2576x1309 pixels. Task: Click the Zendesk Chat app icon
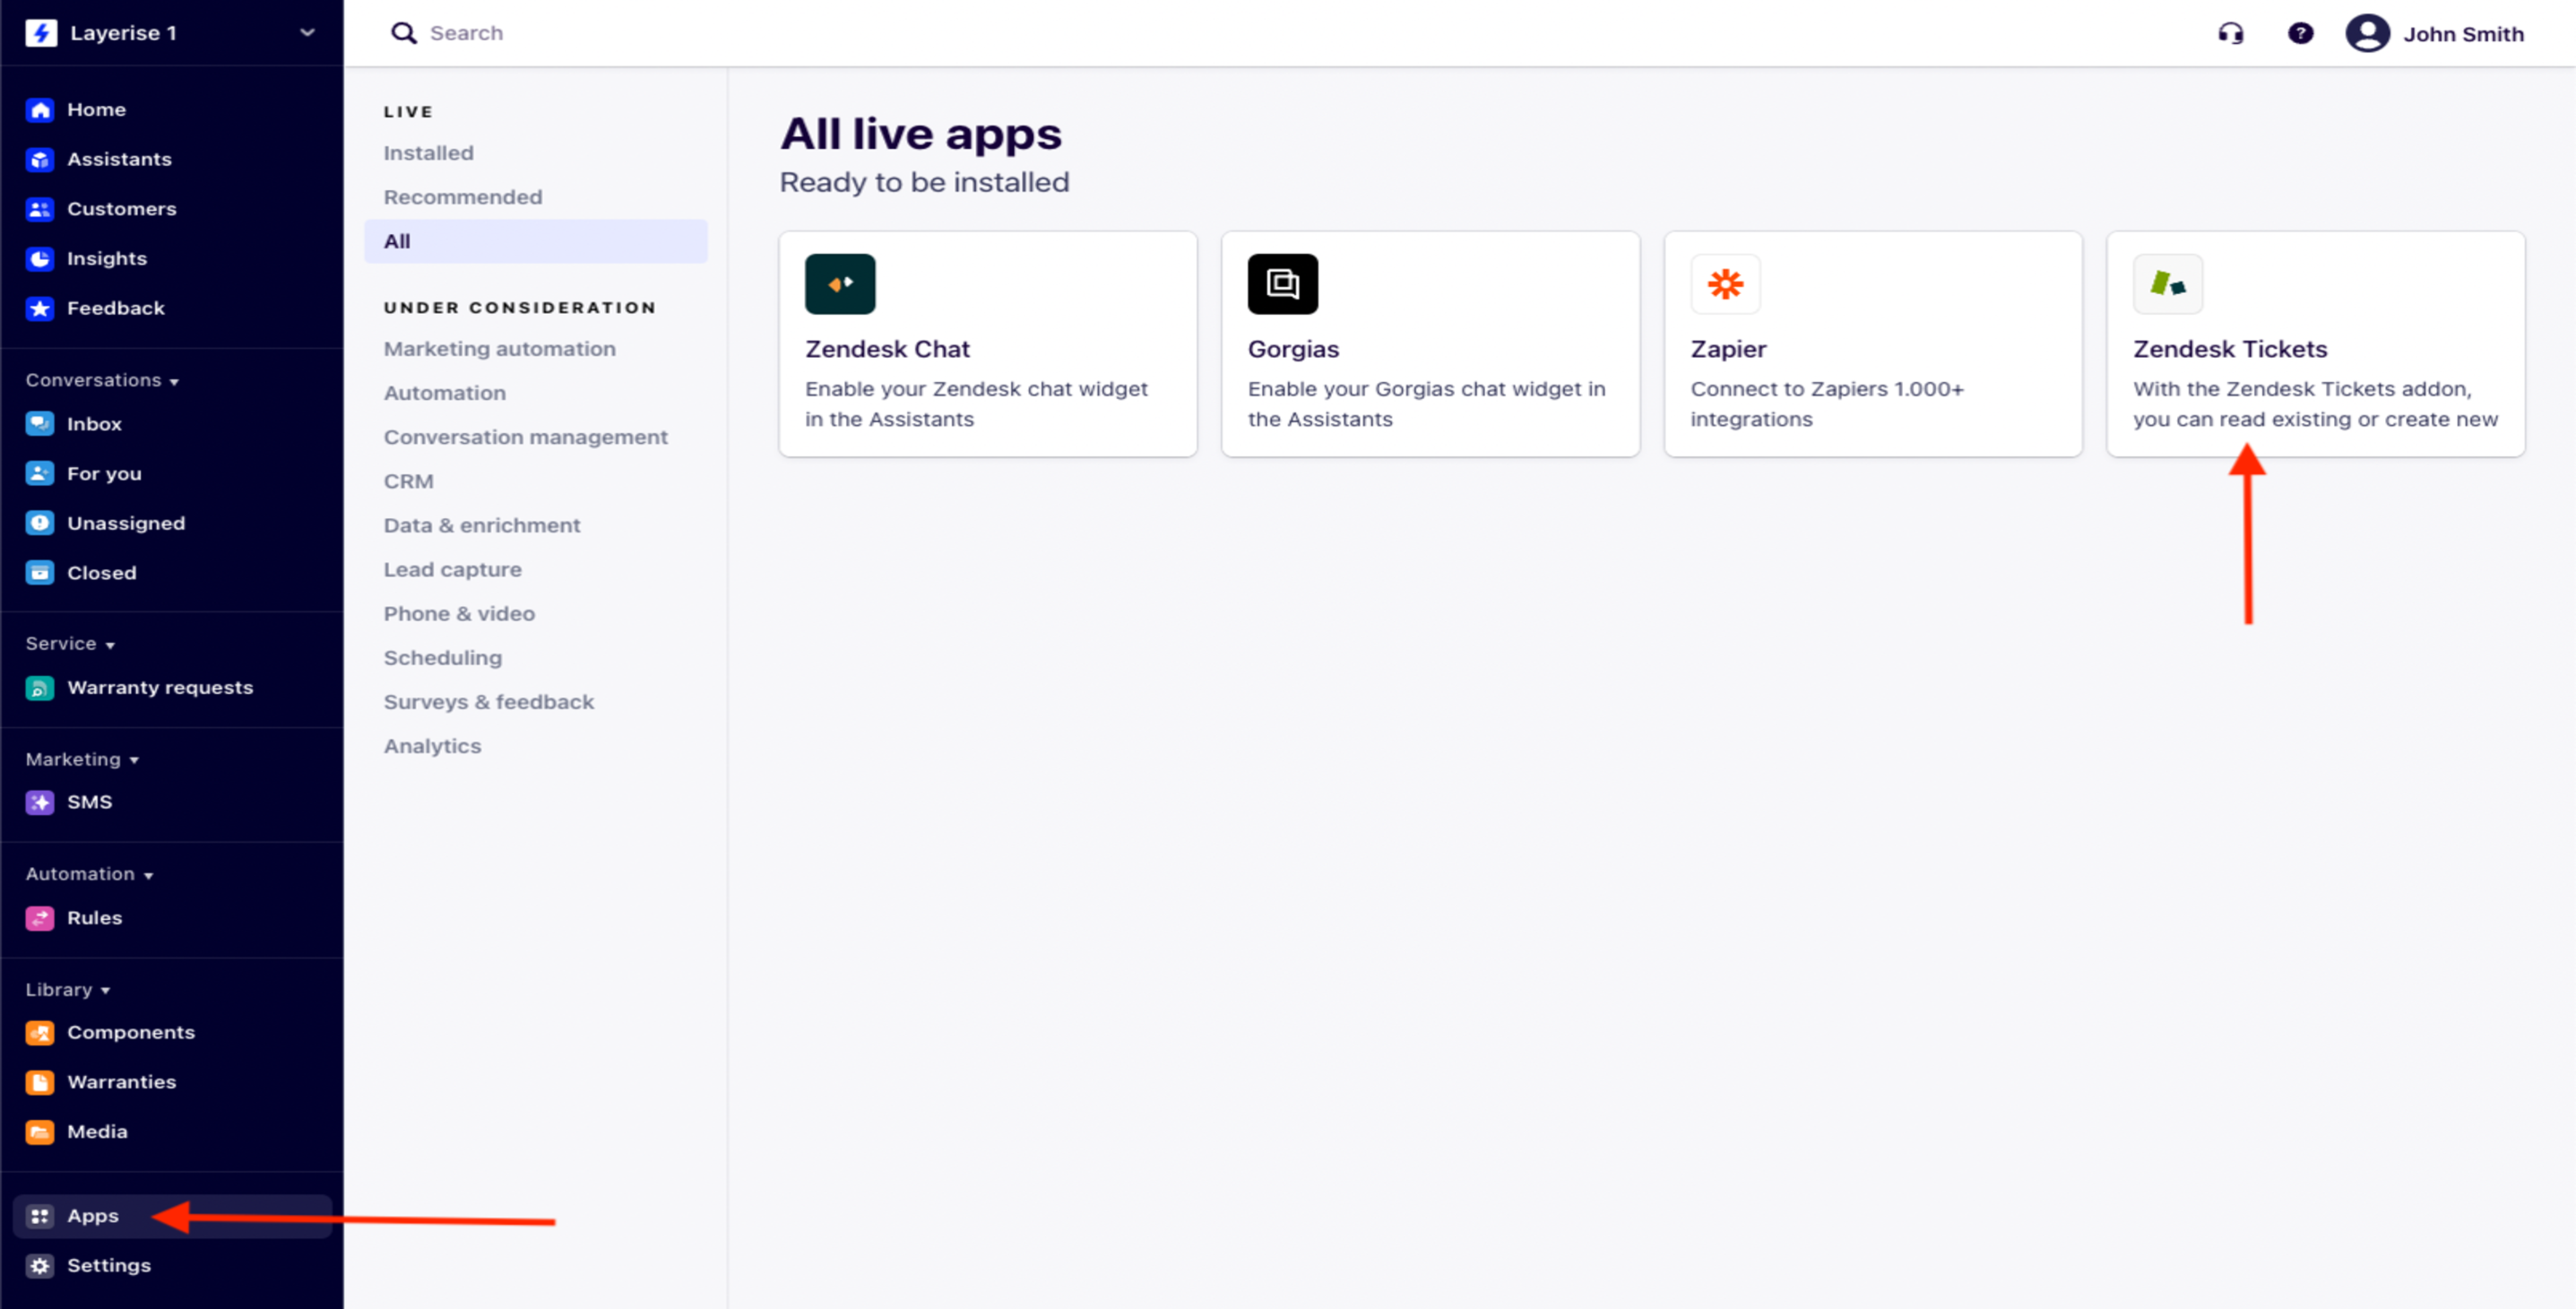click(839, 284)
